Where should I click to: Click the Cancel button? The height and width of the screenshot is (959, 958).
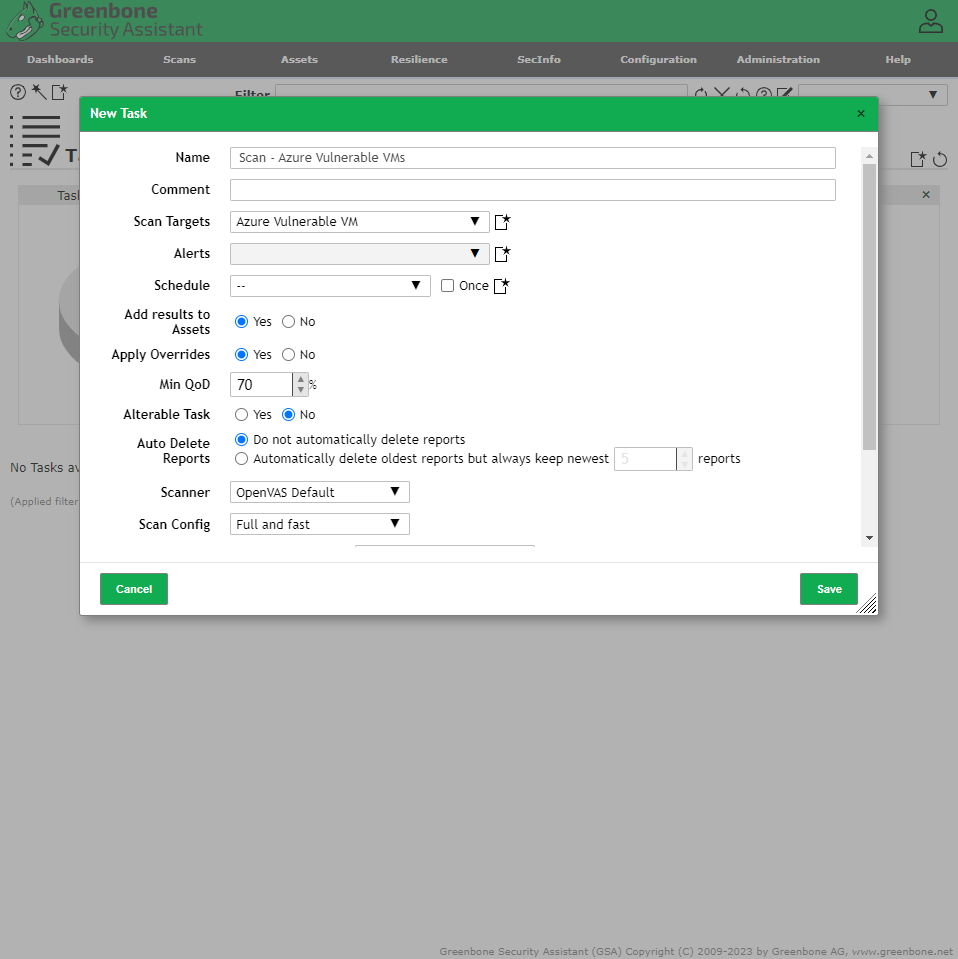click(134, 589)
